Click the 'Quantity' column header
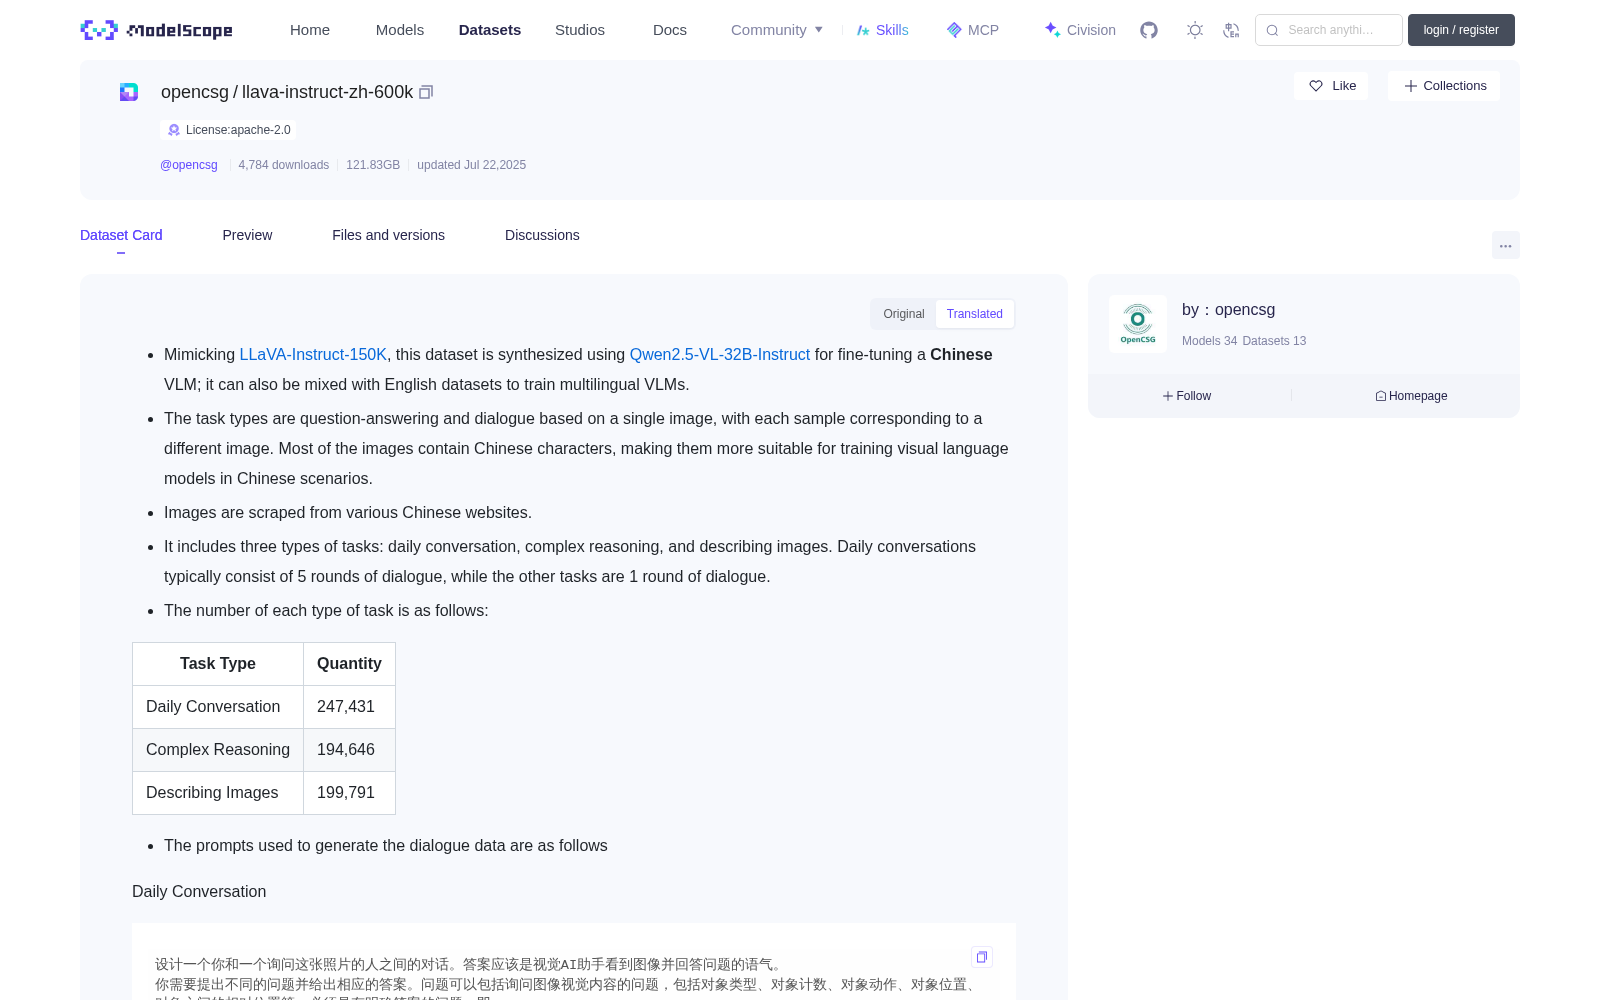This screenshot has width=1600, height=1000. 349,664
